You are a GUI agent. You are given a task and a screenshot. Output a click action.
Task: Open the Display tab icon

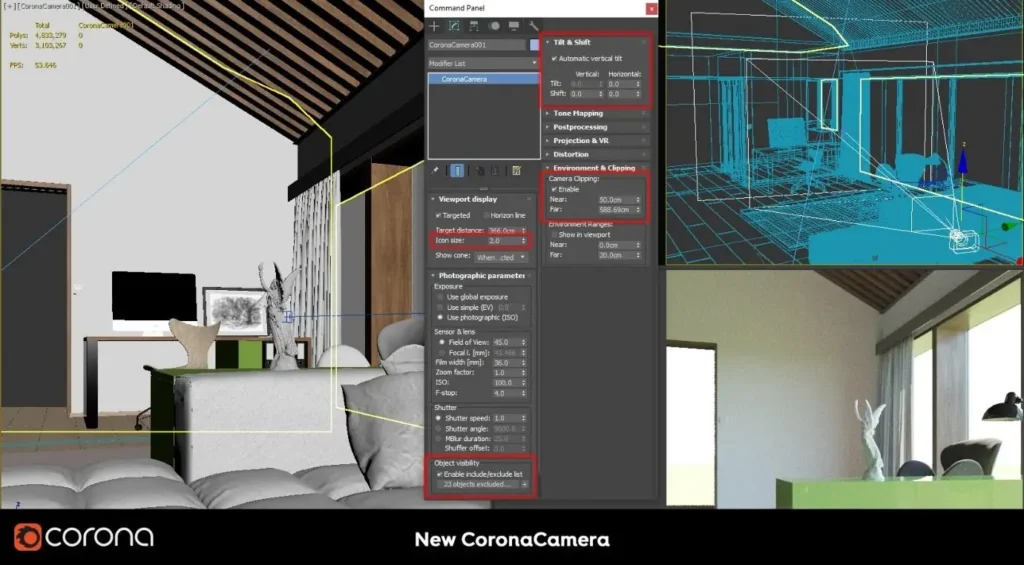pyautogui.click(x=514, y=26)
